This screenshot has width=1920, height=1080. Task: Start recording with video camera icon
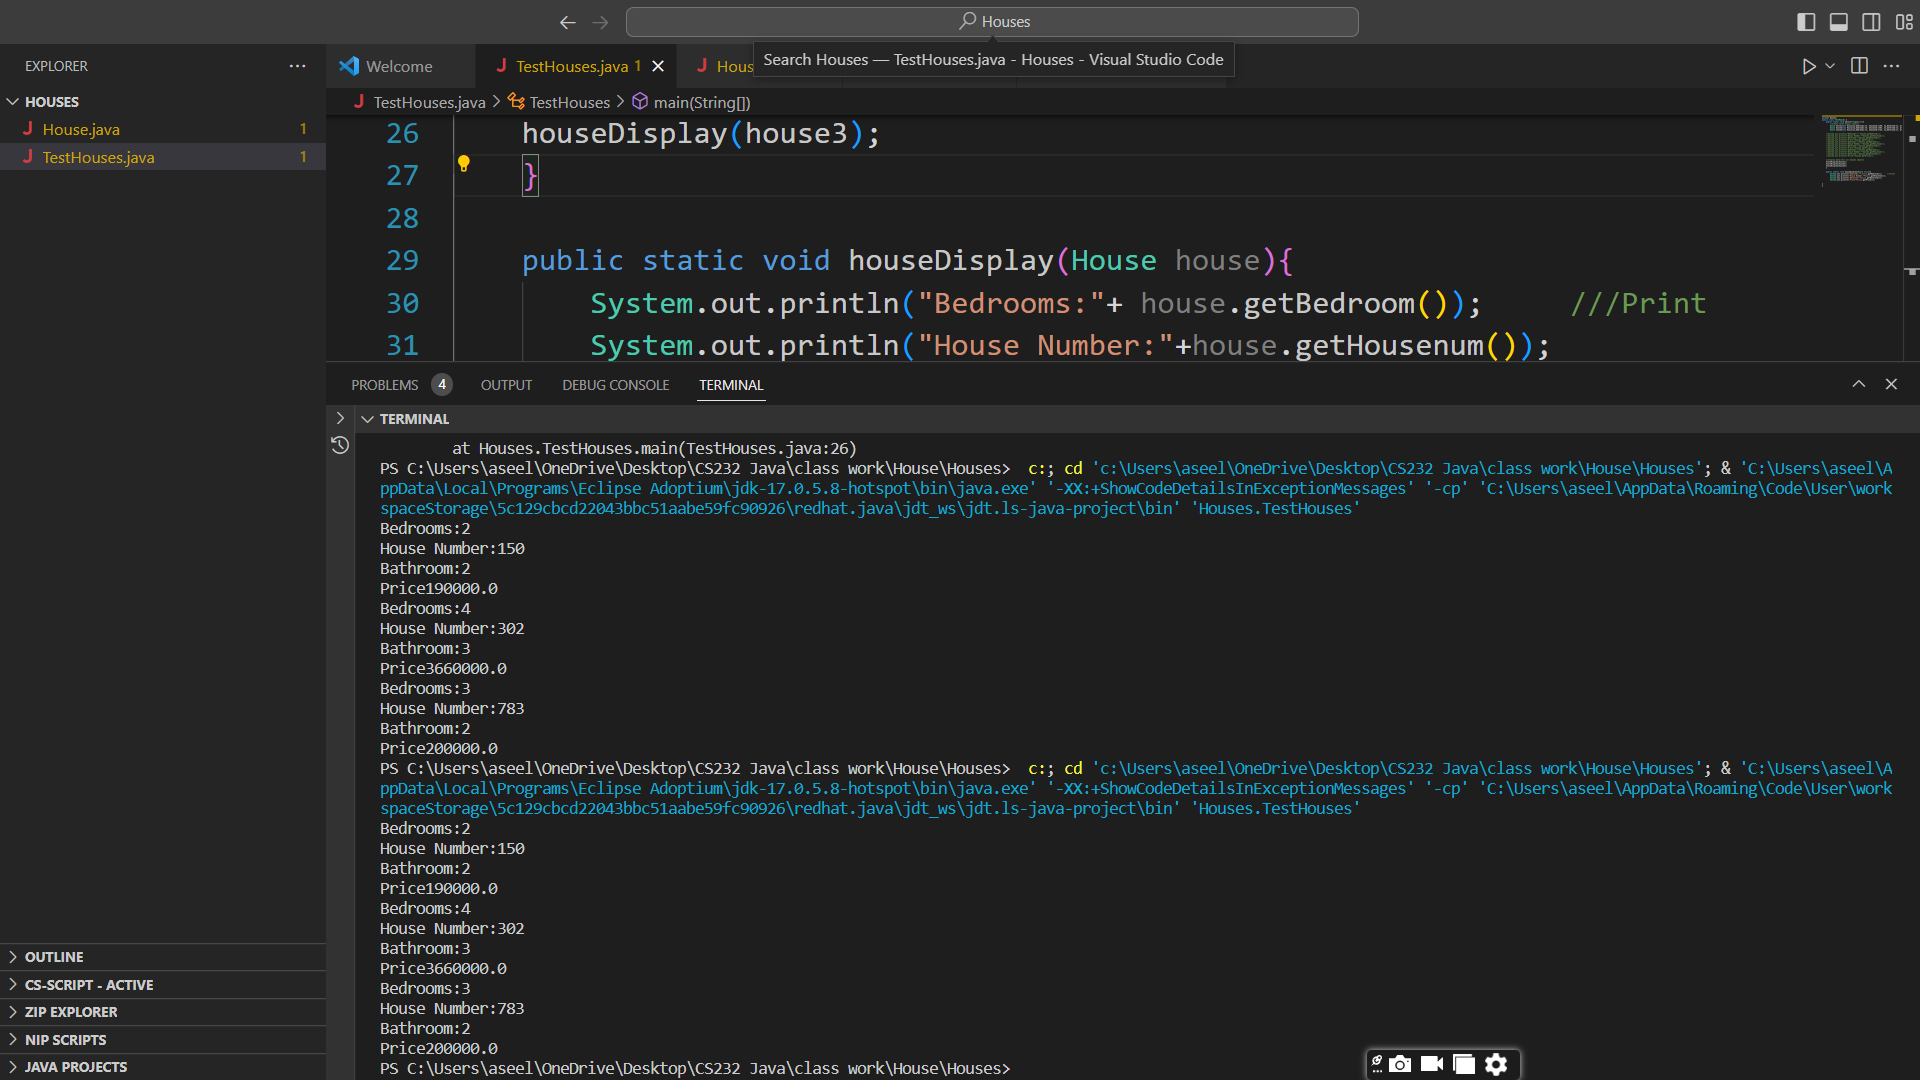(x=1432, y=1064)
